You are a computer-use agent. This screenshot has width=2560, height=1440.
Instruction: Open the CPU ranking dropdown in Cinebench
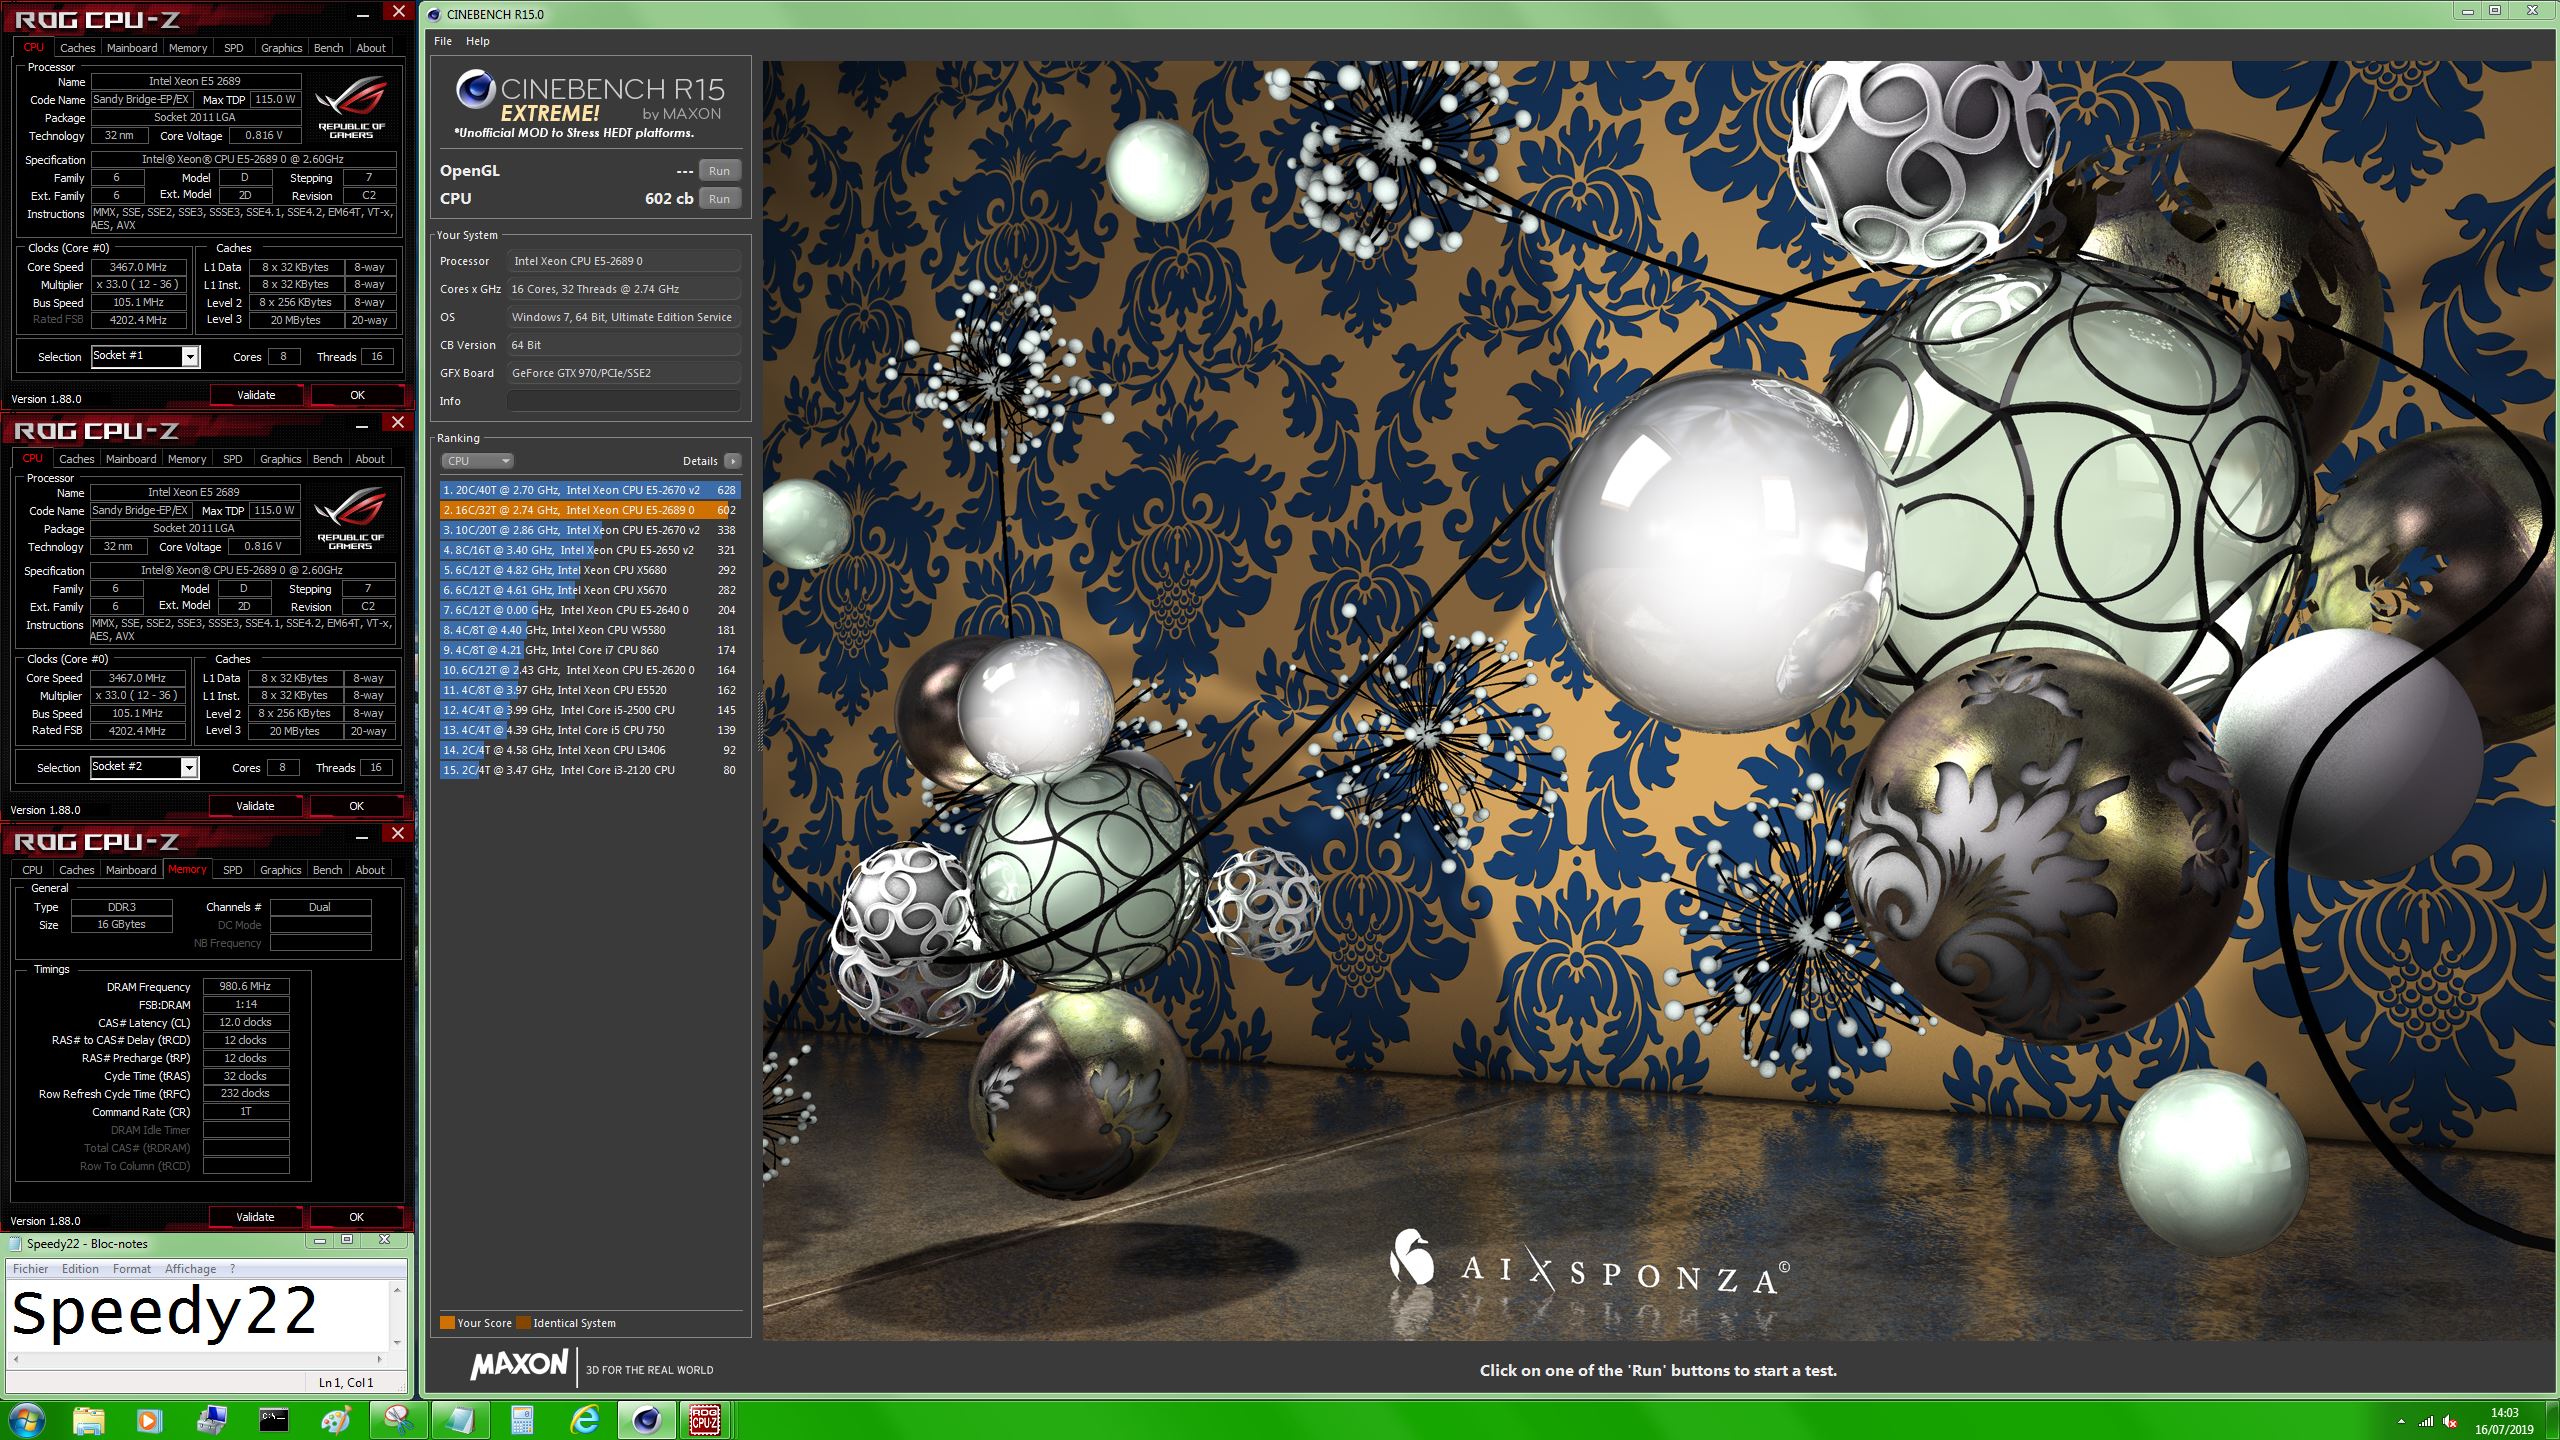point(478,461)
